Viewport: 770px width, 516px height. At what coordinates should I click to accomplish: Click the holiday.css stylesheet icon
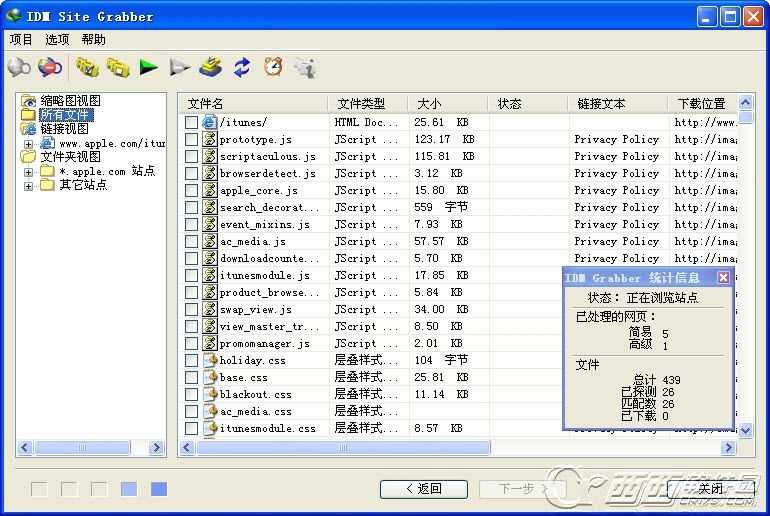tap(210, 360)
